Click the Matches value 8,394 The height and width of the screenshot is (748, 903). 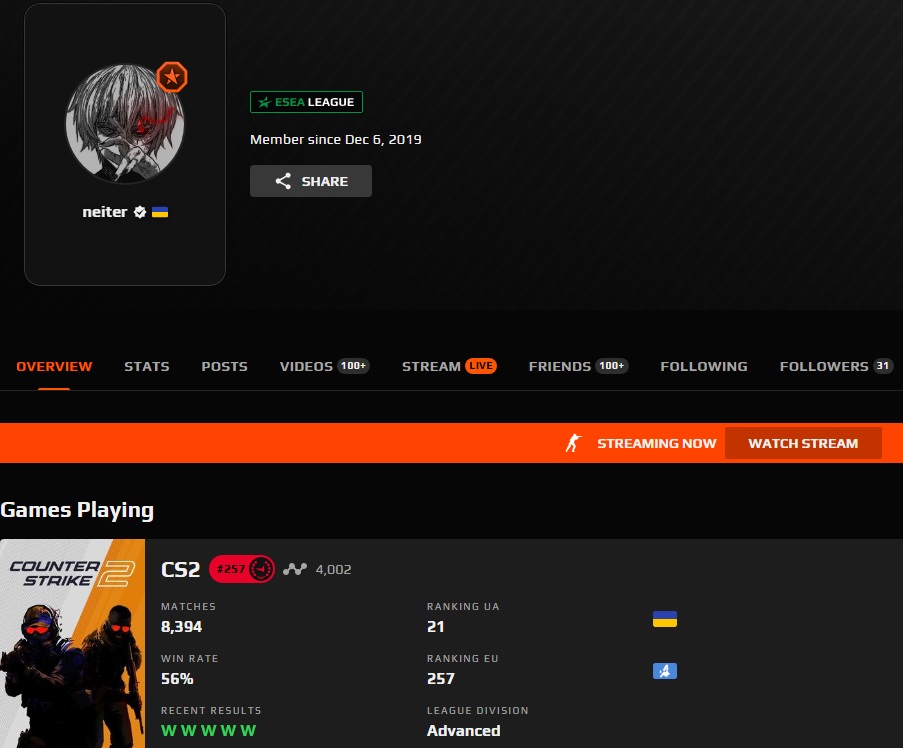[x=181, y=627]
